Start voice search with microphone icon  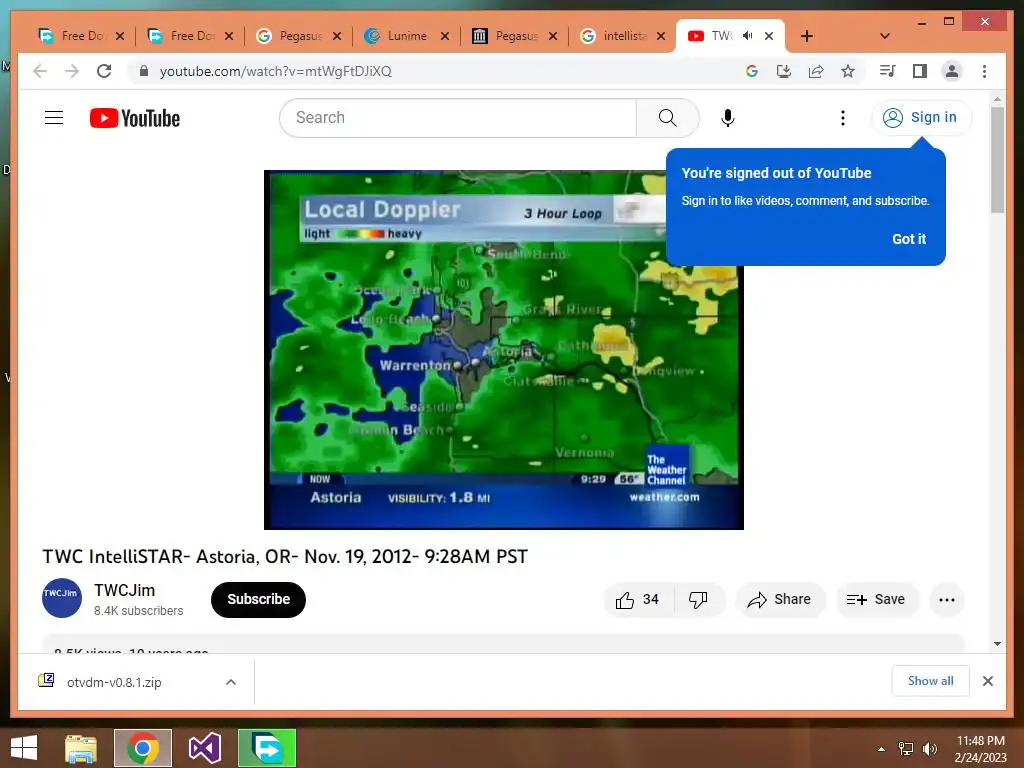[728, 118]
